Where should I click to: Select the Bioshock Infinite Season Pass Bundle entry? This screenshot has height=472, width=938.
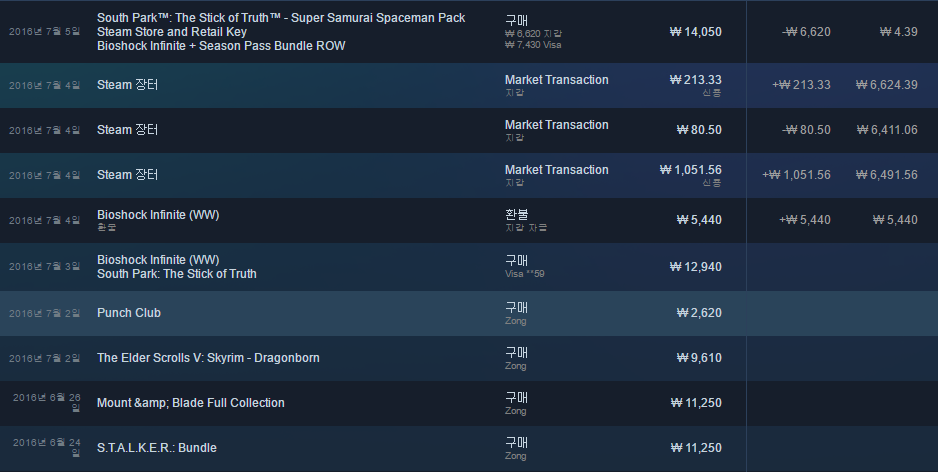point(221,45)
